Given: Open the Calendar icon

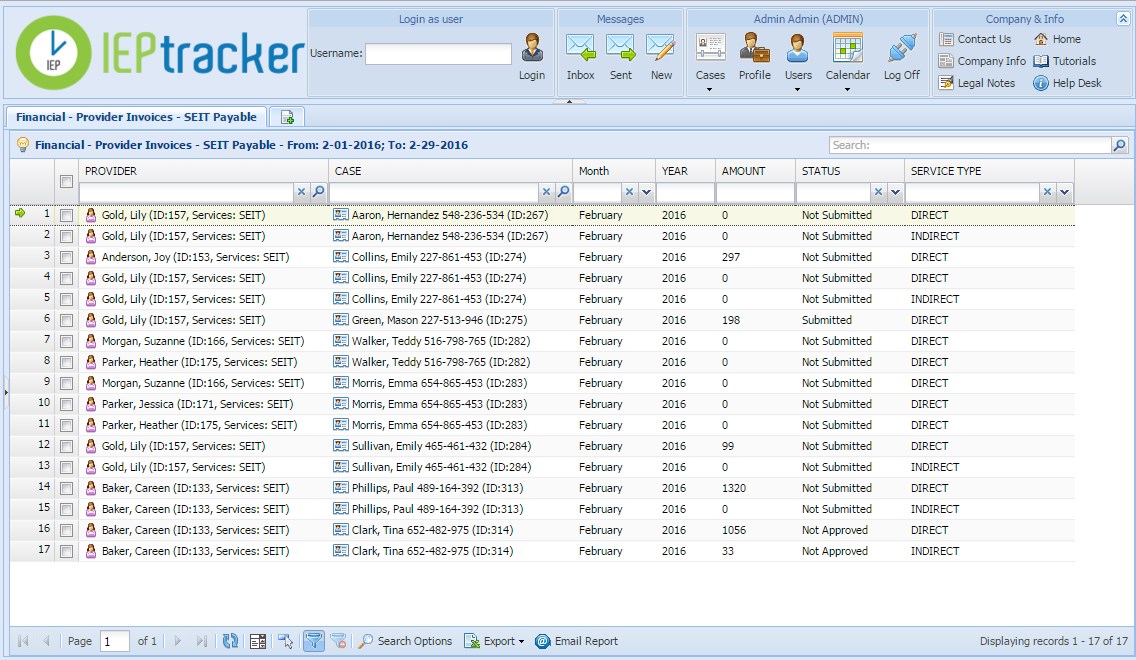Looking at the screenshot, I should 848,48.
